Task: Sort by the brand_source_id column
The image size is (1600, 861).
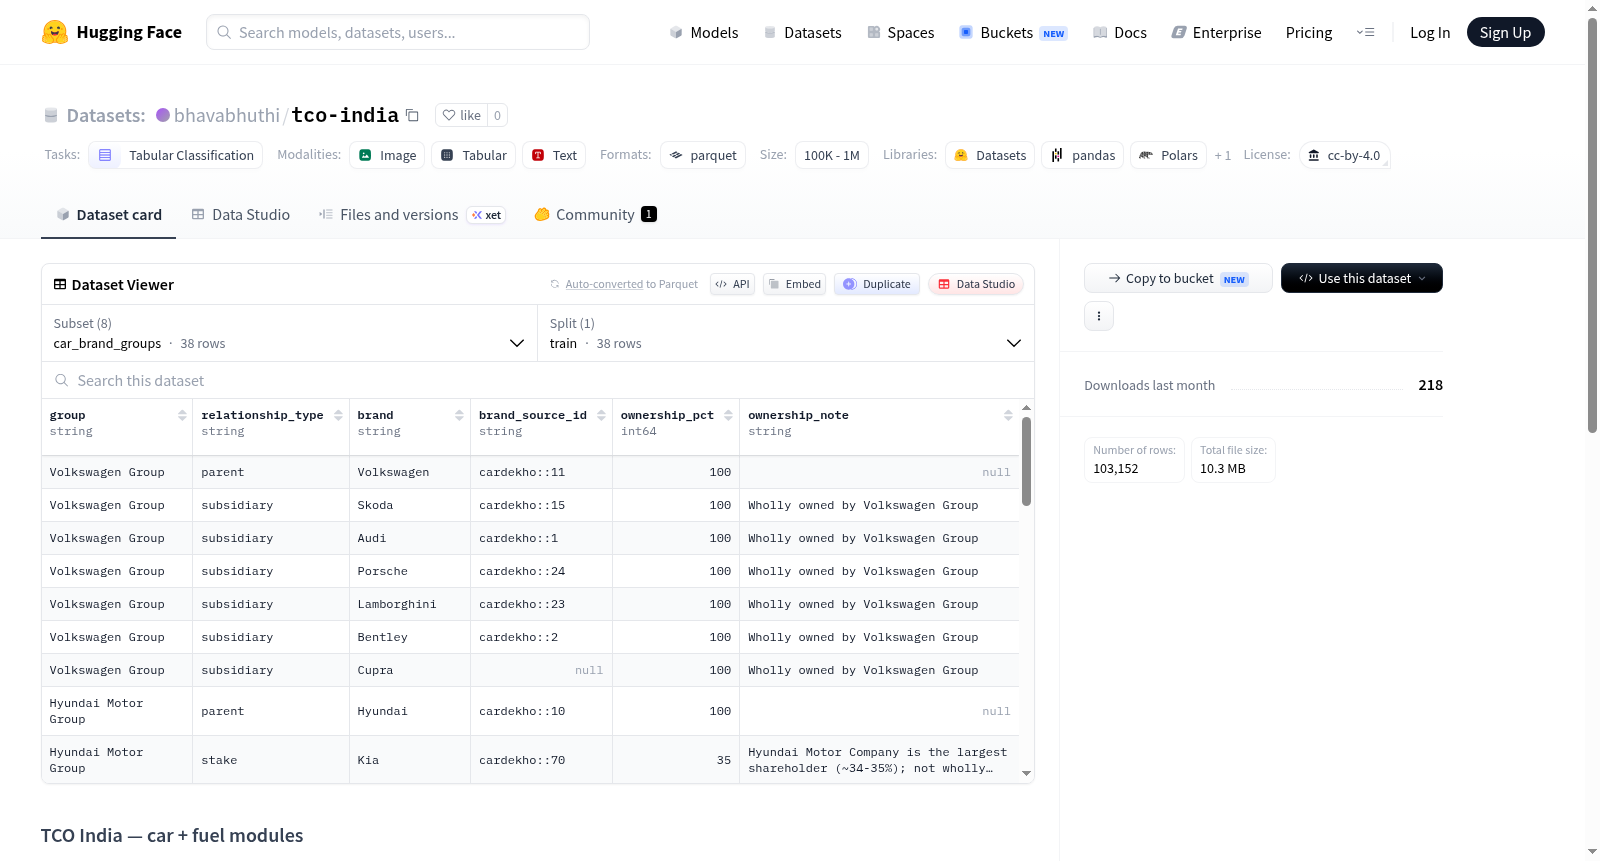Action: pyautogui.click(x=602, y=415)
